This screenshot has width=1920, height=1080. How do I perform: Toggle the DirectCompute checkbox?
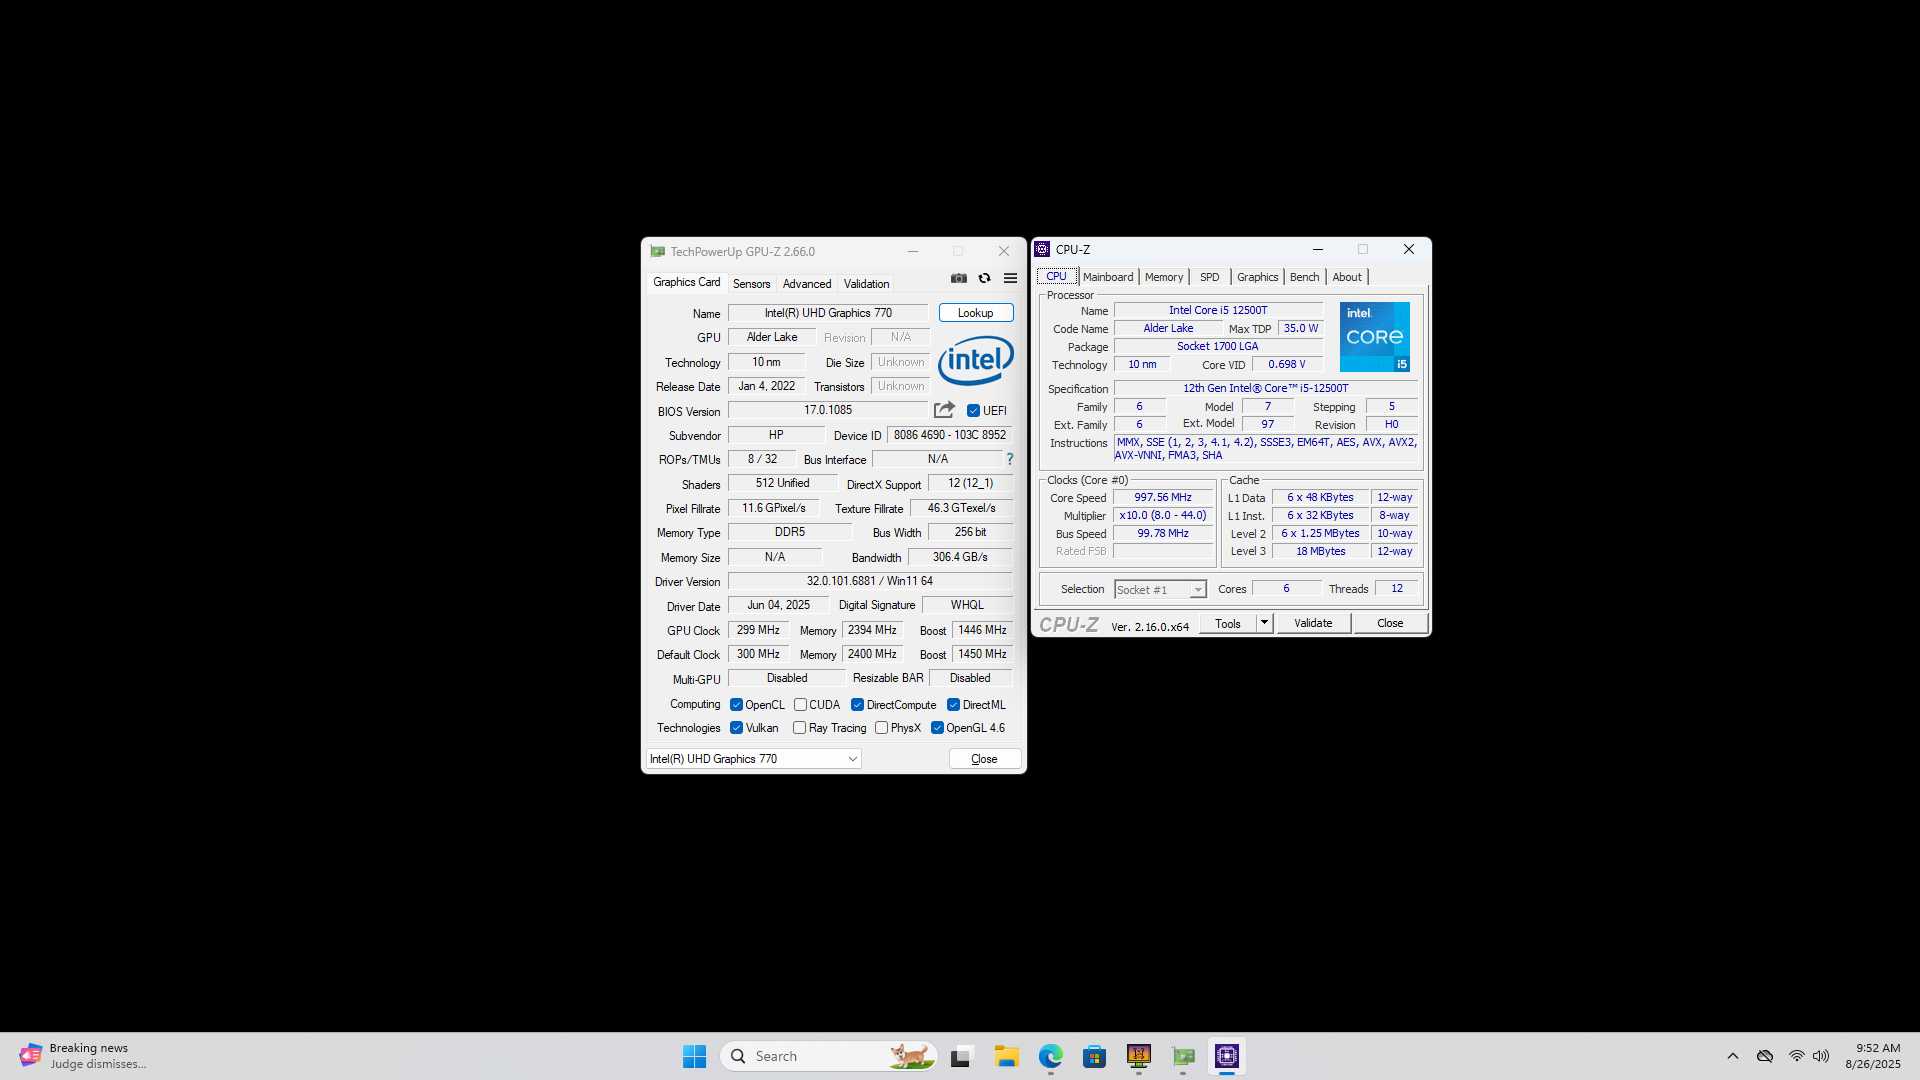tap(857, 705)
